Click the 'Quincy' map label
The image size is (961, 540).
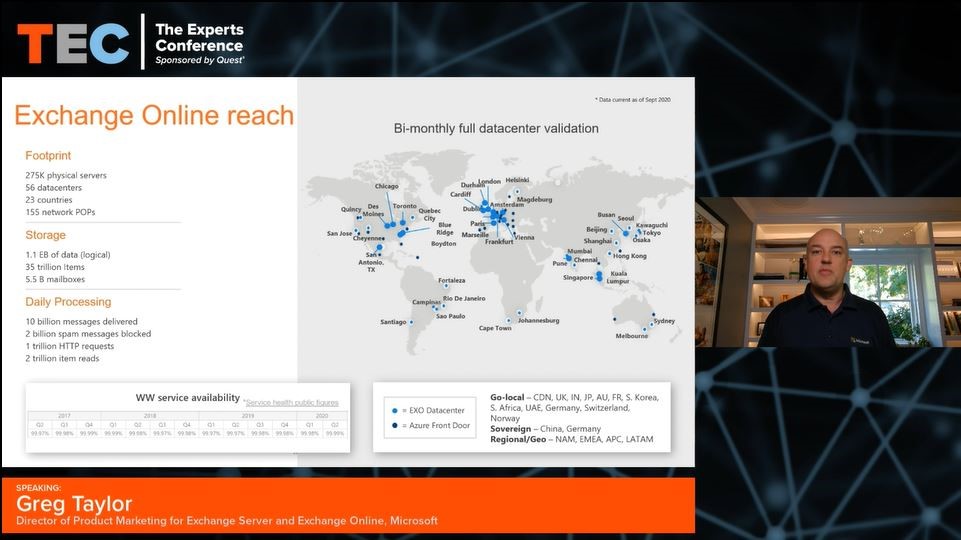pyautogui.click(x=351, y=209)
